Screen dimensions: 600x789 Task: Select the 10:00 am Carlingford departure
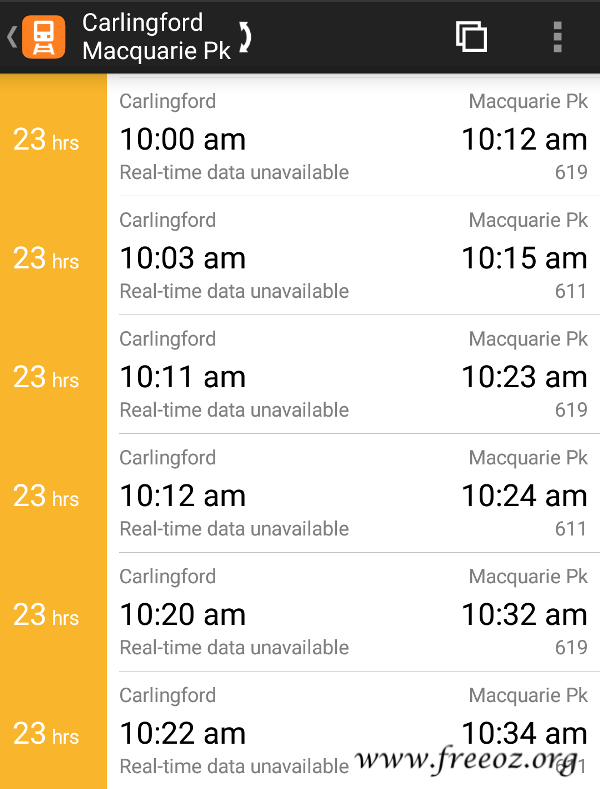point(353,136)
